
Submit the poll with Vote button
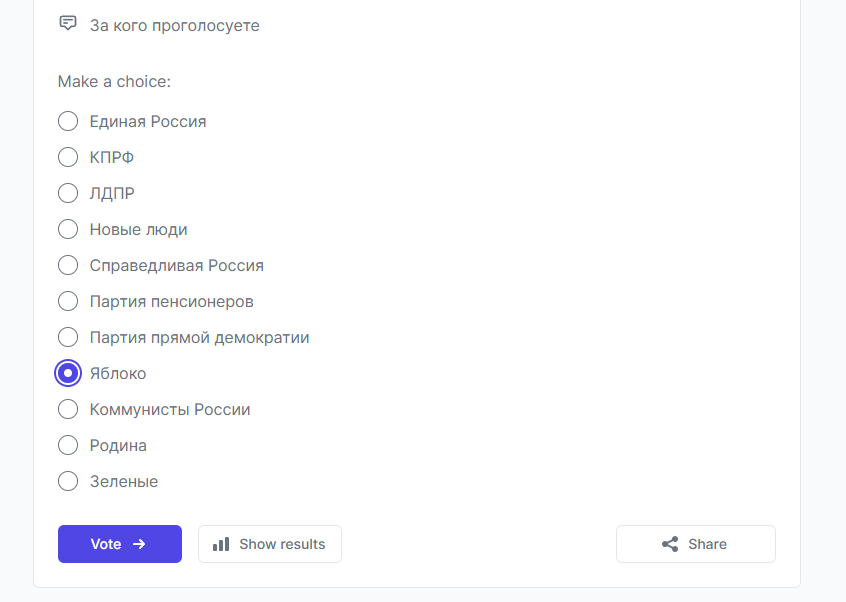pyautogui.click(x=120, y=544)
